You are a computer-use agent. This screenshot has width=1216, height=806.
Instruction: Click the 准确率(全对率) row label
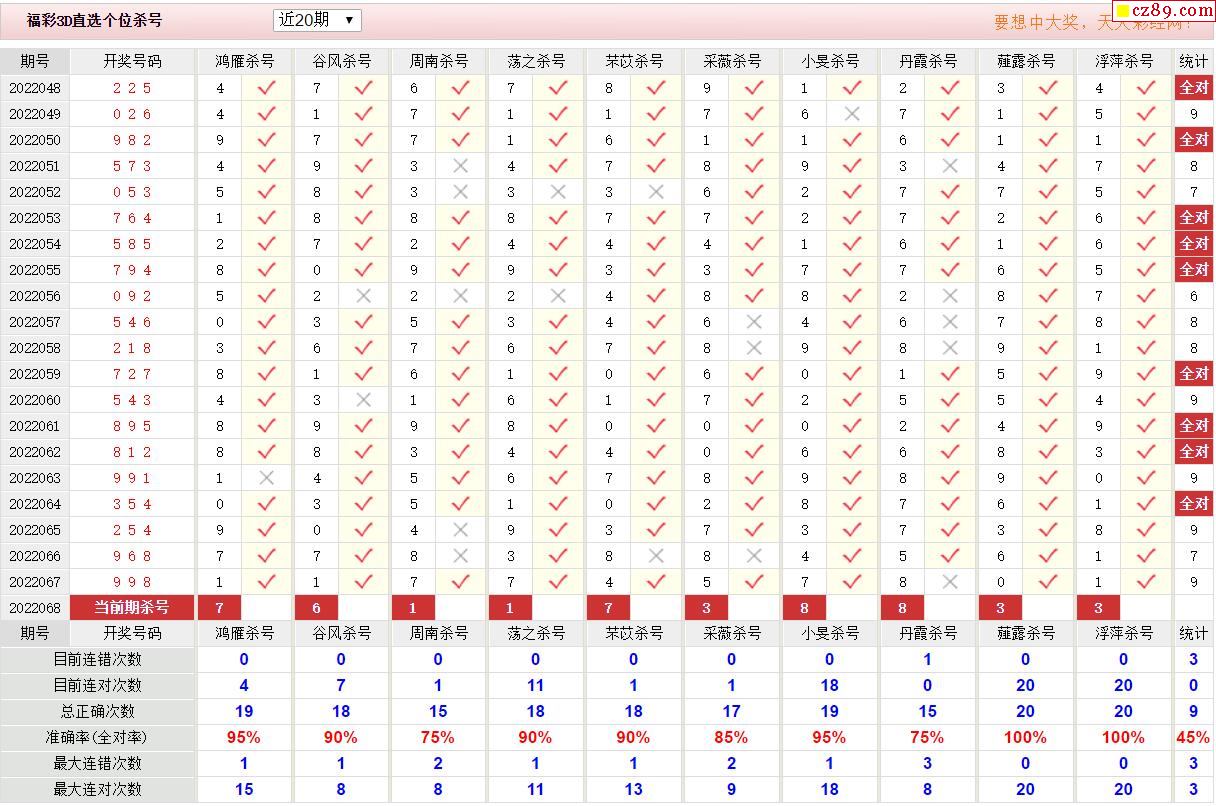[x=97, y=738]
